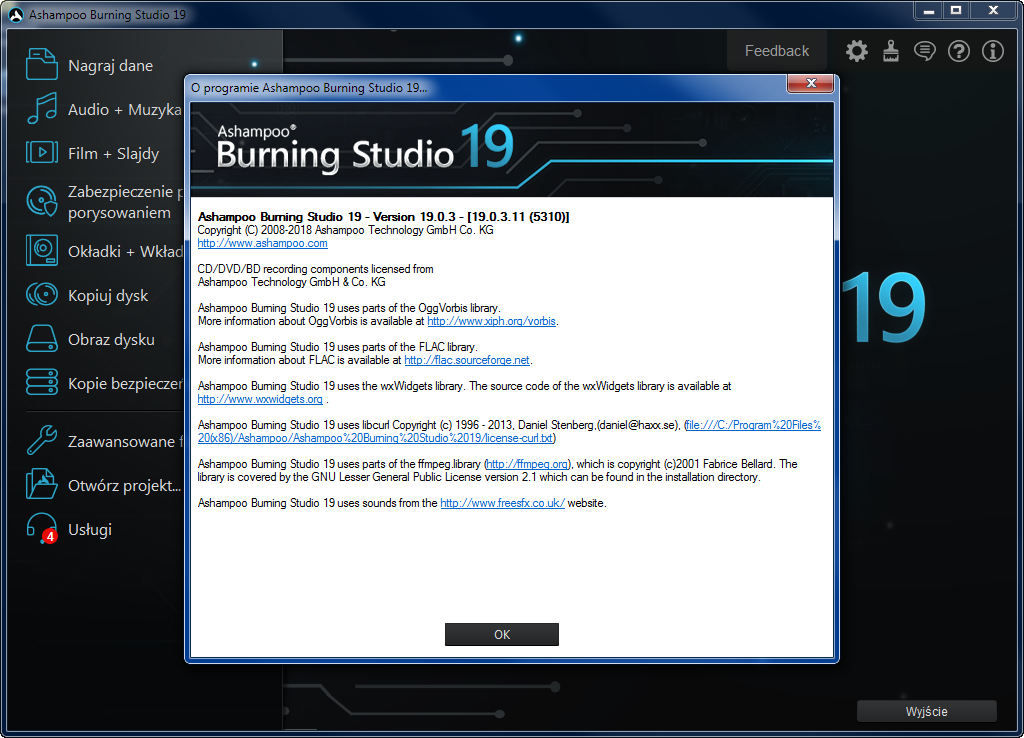Viewport: 1024px width, 738px height.
Task: Select Audio + Muzyka menu entry
Action: (125, 109)
